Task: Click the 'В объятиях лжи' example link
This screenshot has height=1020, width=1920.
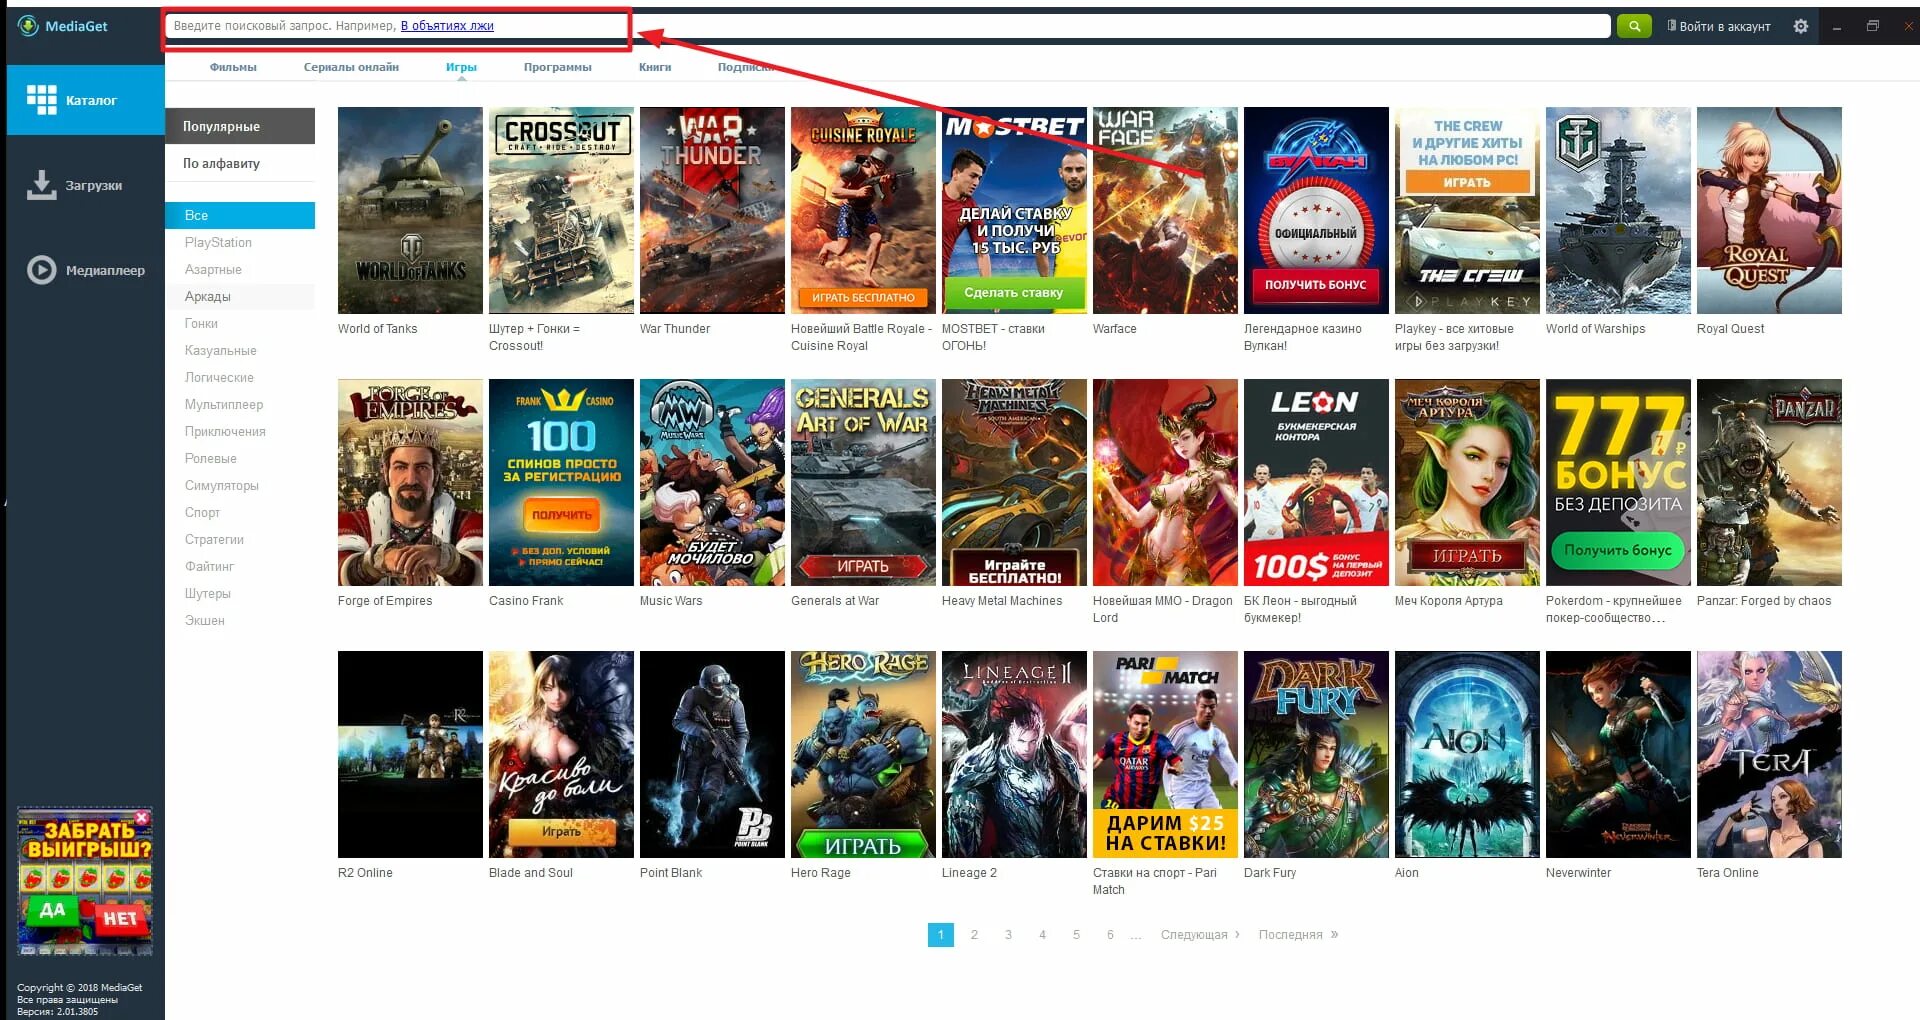Action: coord(447,26)
